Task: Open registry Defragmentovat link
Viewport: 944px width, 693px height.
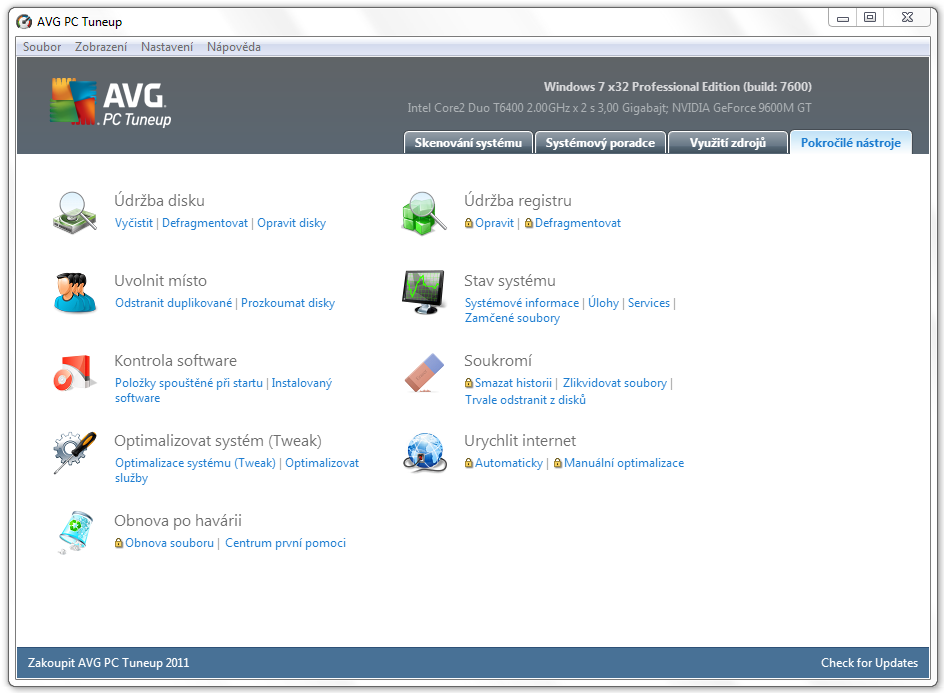Action: pos(577,223)
